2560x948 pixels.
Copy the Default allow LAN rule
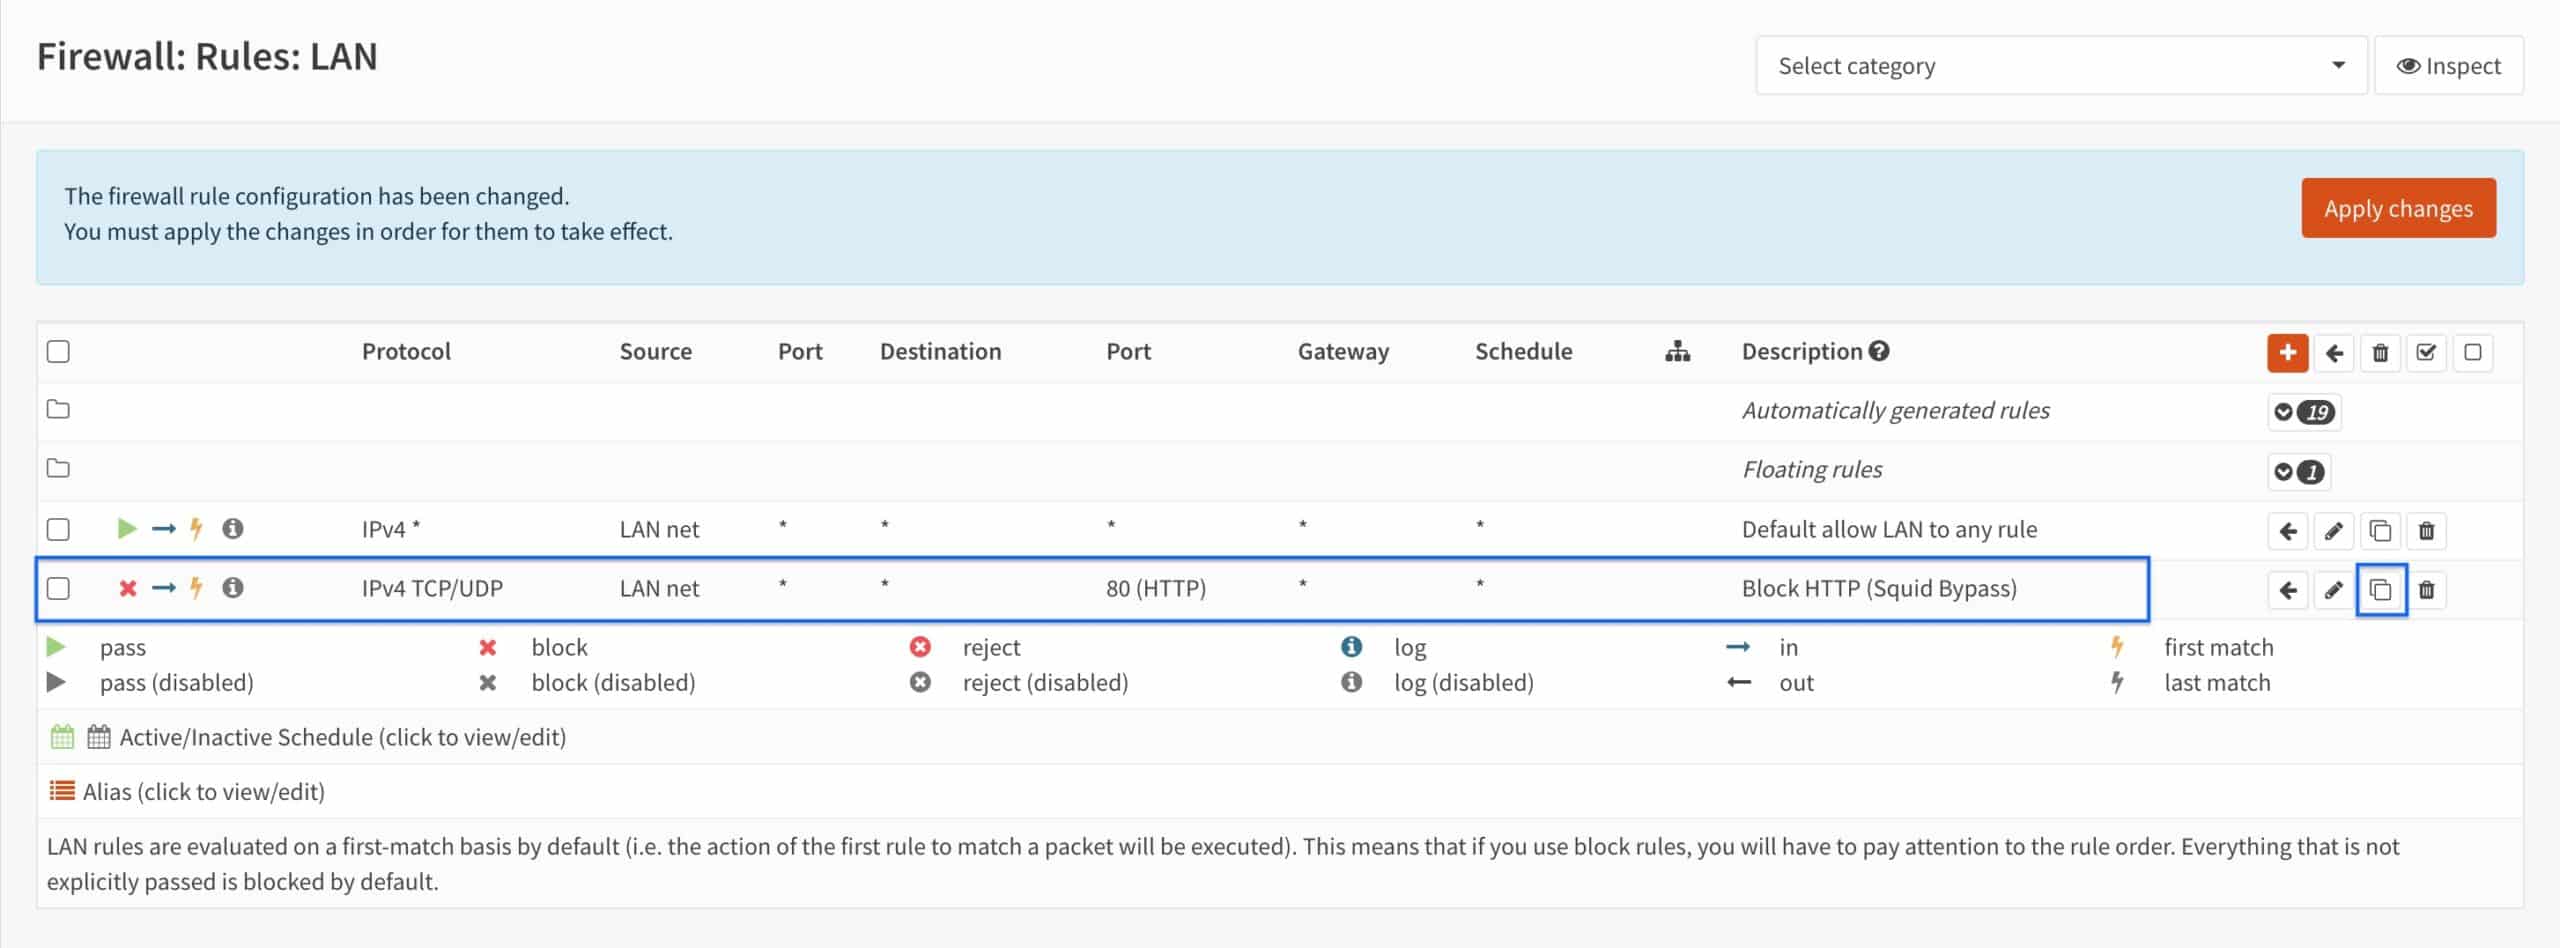pyautogui.click(x=2379, y=531)
